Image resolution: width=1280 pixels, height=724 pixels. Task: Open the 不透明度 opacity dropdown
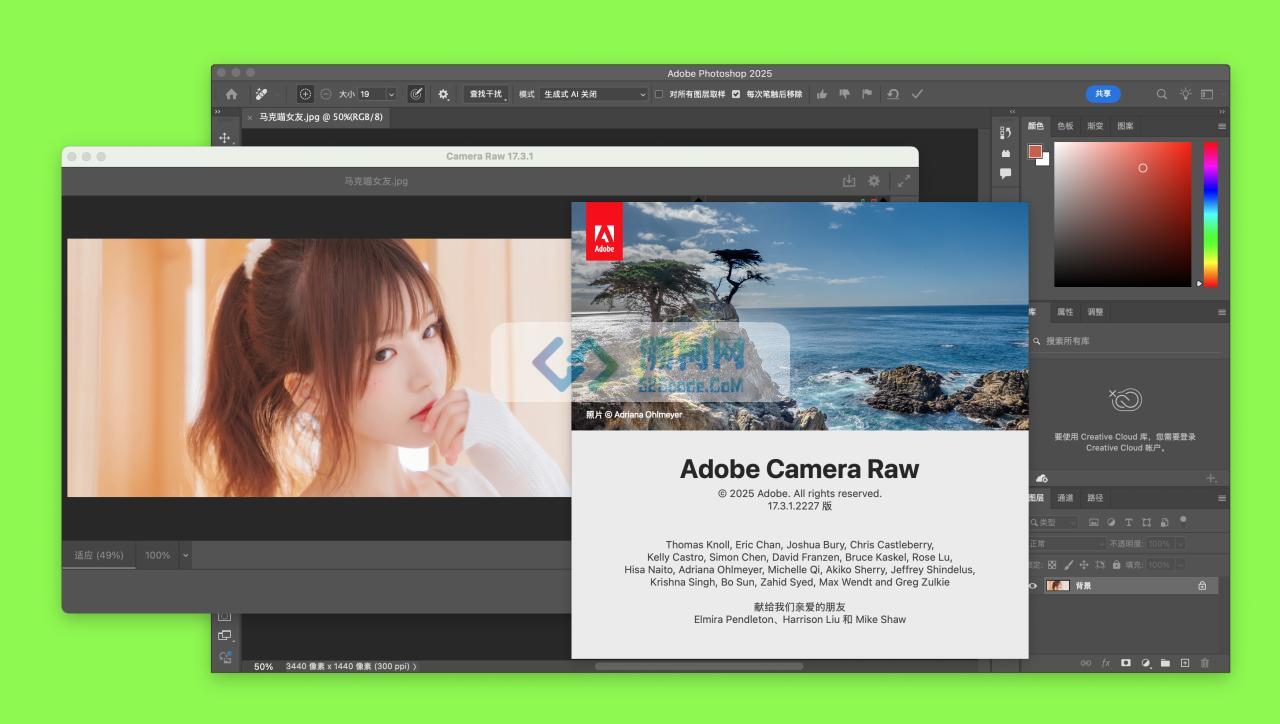(x=1180, y=544)
